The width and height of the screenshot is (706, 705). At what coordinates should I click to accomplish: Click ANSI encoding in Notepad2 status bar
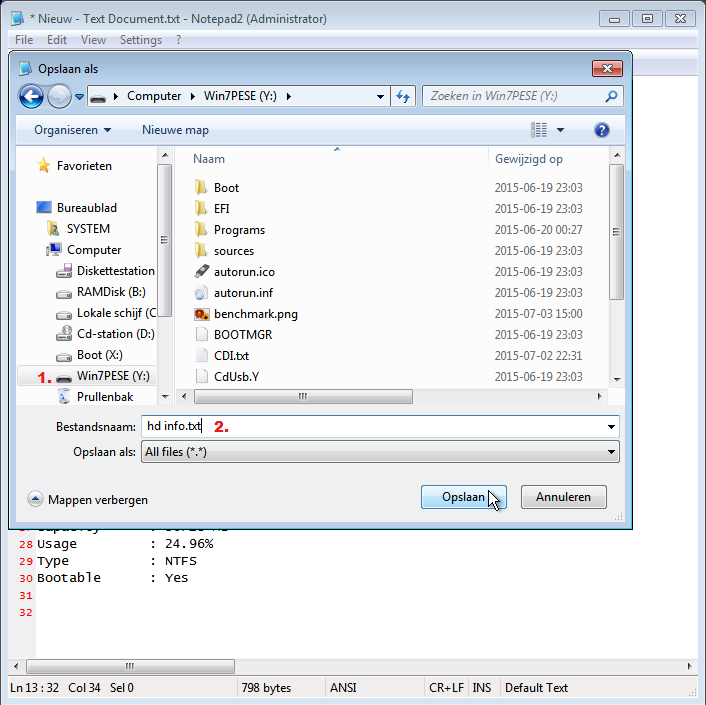(x=343, y=687)
